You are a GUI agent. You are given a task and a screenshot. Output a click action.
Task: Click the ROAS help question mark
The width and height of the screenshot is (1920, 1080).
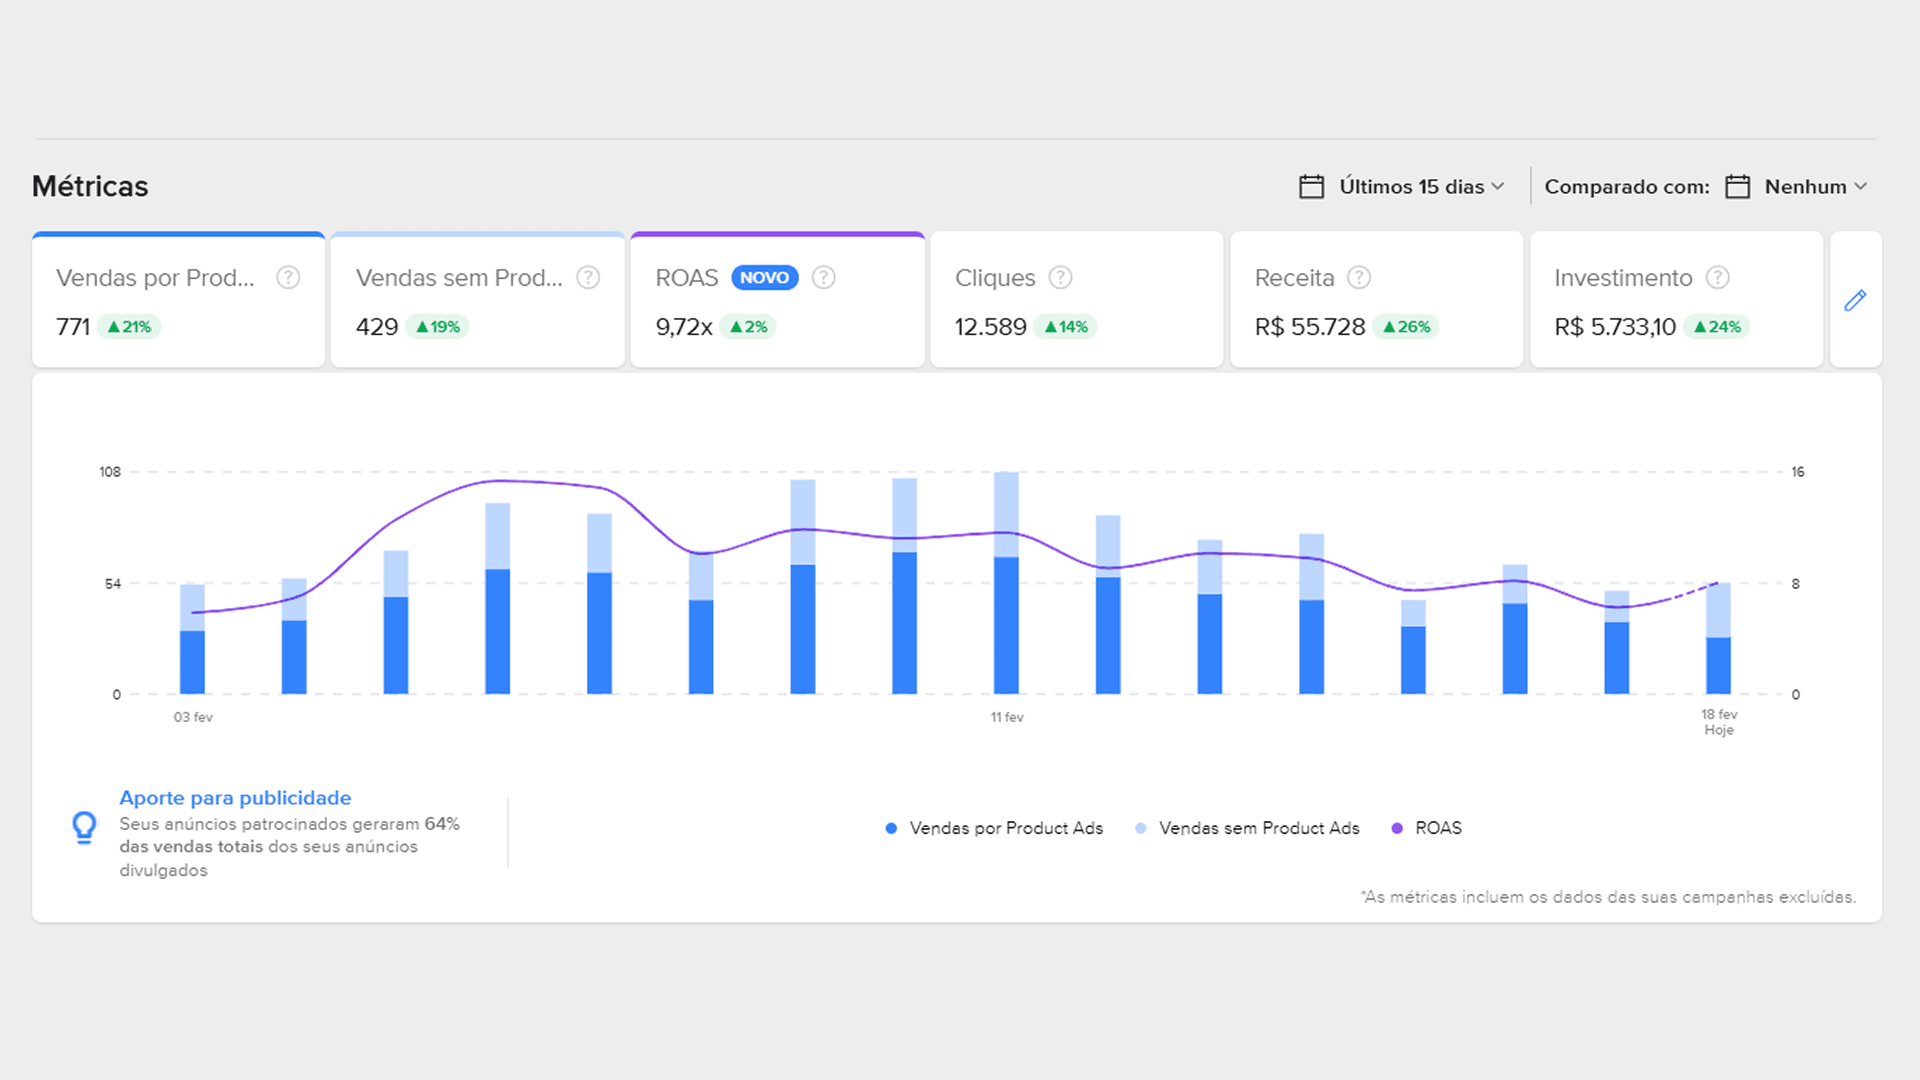[x=823, y=278]
